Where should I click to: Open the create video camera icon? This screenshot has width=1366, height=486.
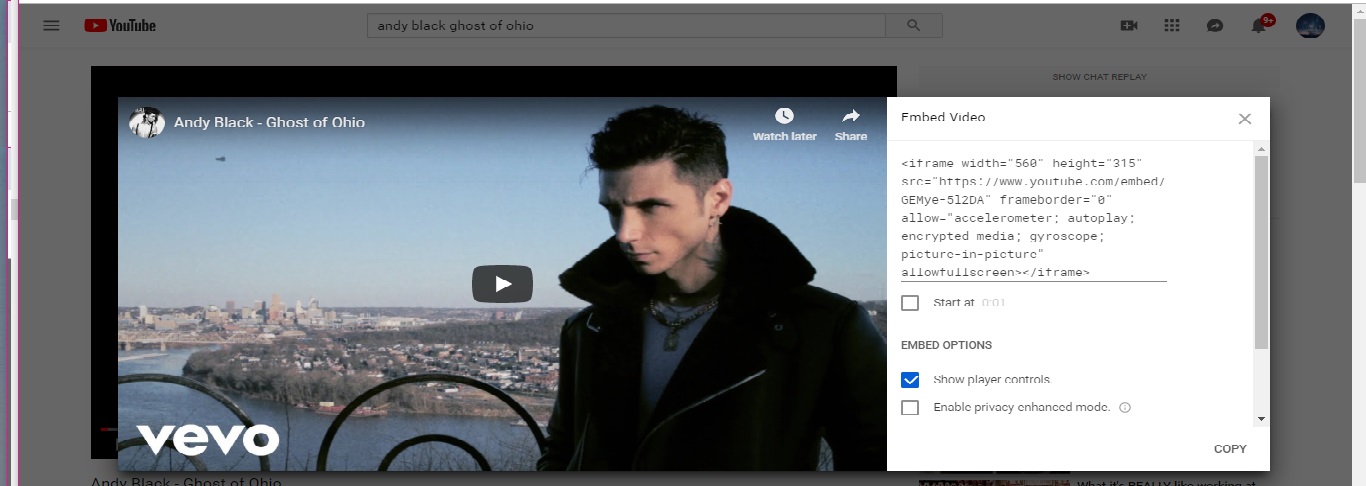[x=1129, y=25]
